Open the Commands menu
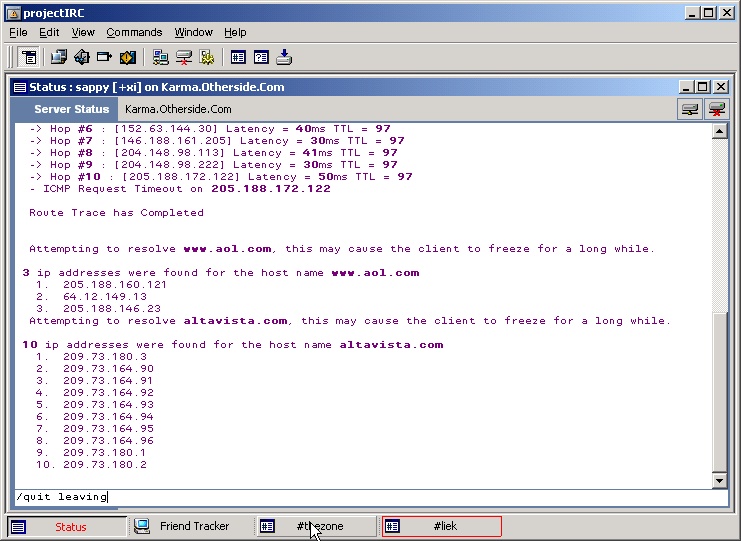 point(134,33)
